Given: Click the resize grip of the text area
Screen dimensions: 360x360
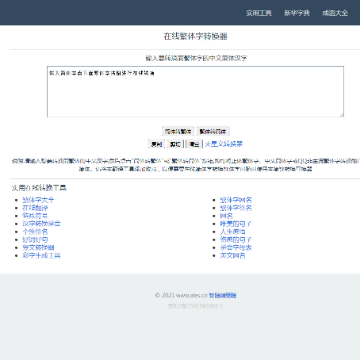Looking at the screenshot, I should click(x=341, y=115).
